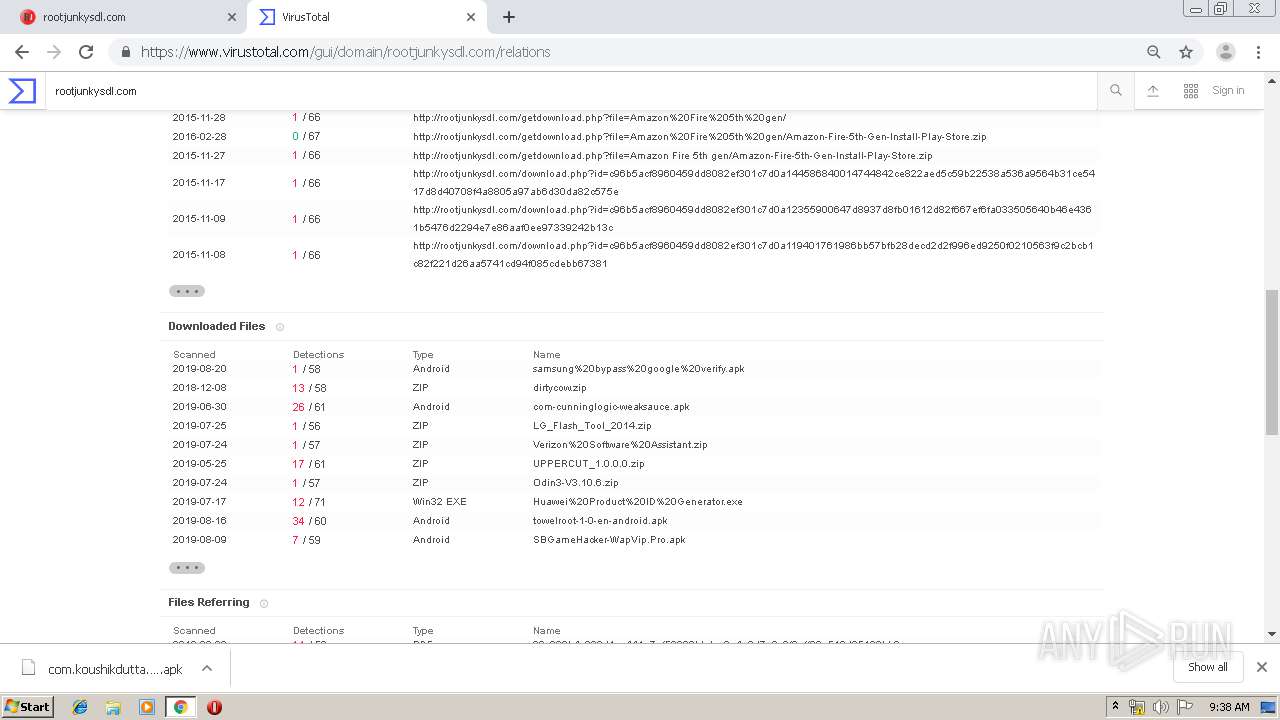
Task: Click the samsung bypass google verify.apk name
Action: [639, 369]
